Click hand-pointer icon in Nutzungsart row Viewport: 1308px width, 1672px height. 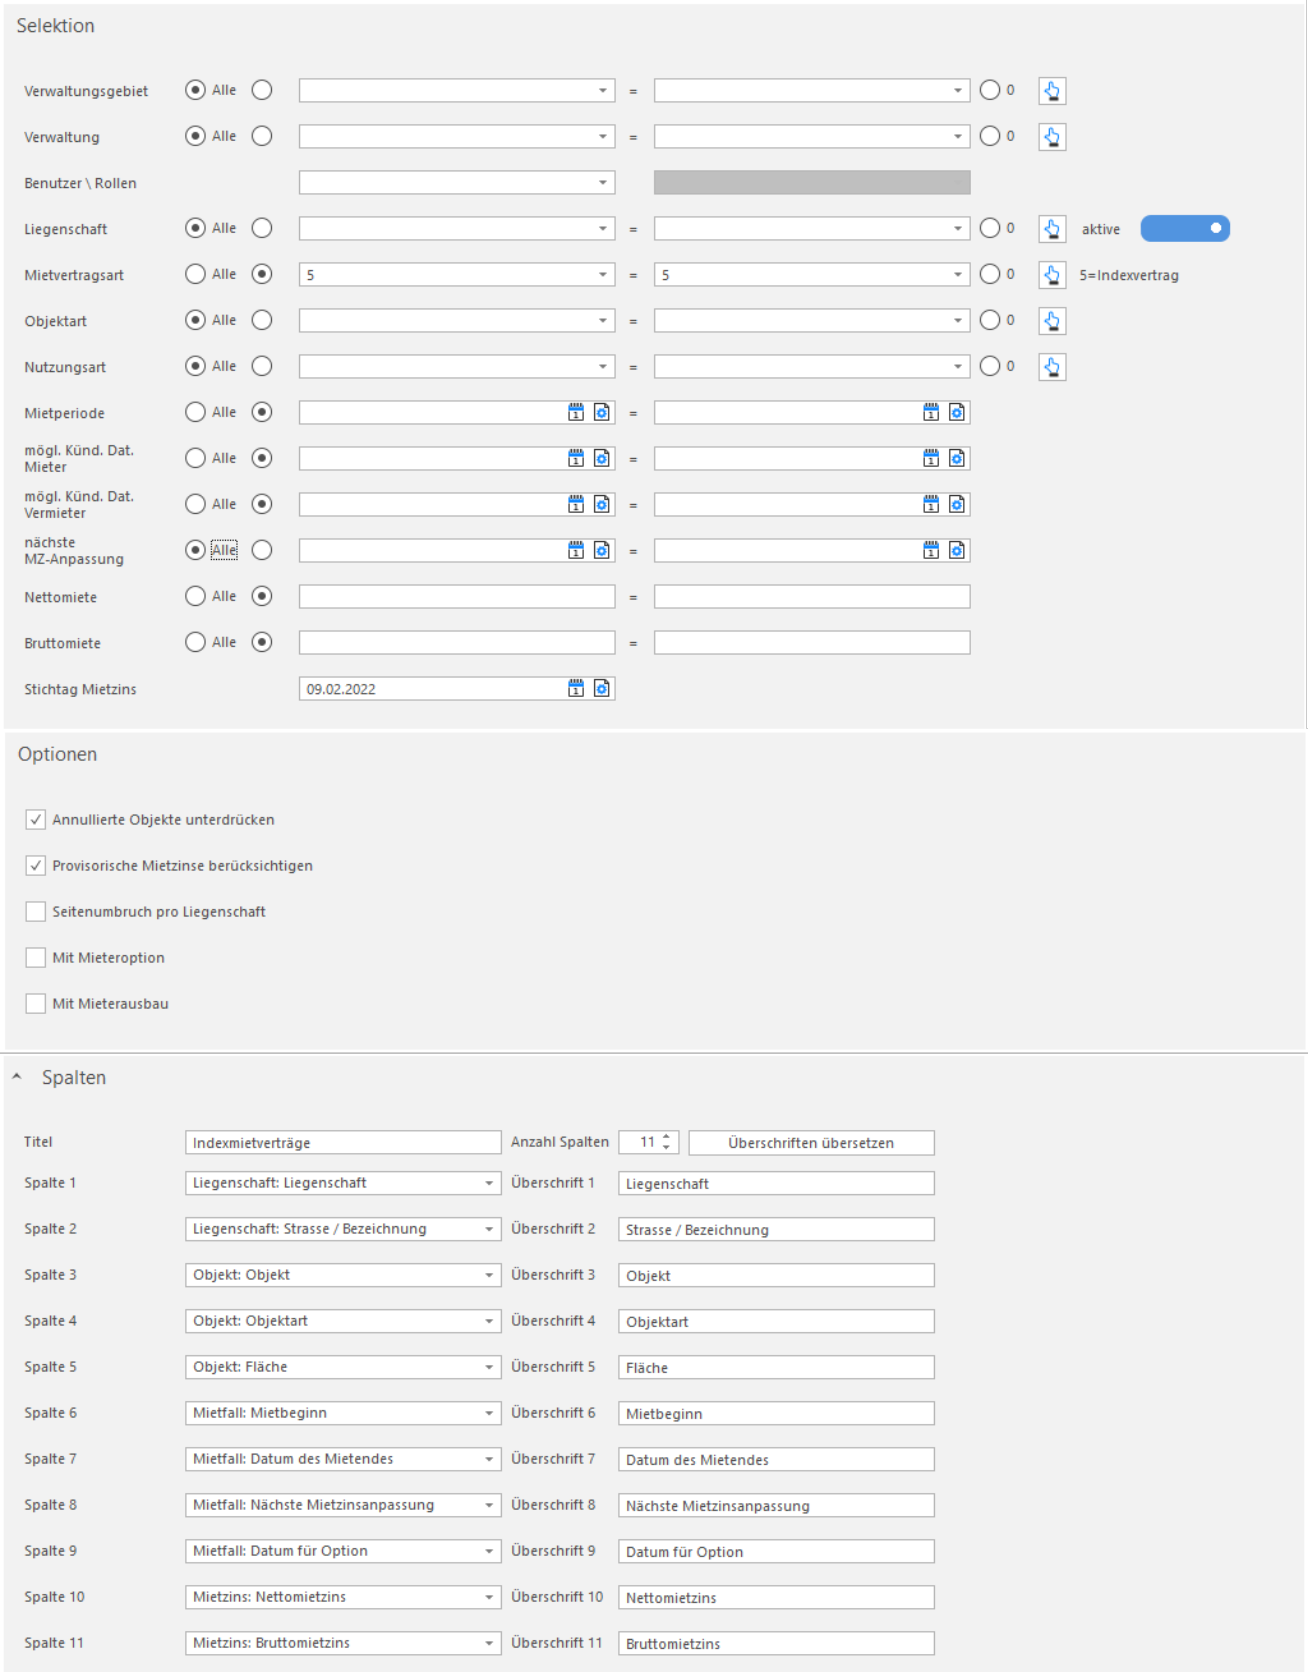click(x=1052, y=367)
